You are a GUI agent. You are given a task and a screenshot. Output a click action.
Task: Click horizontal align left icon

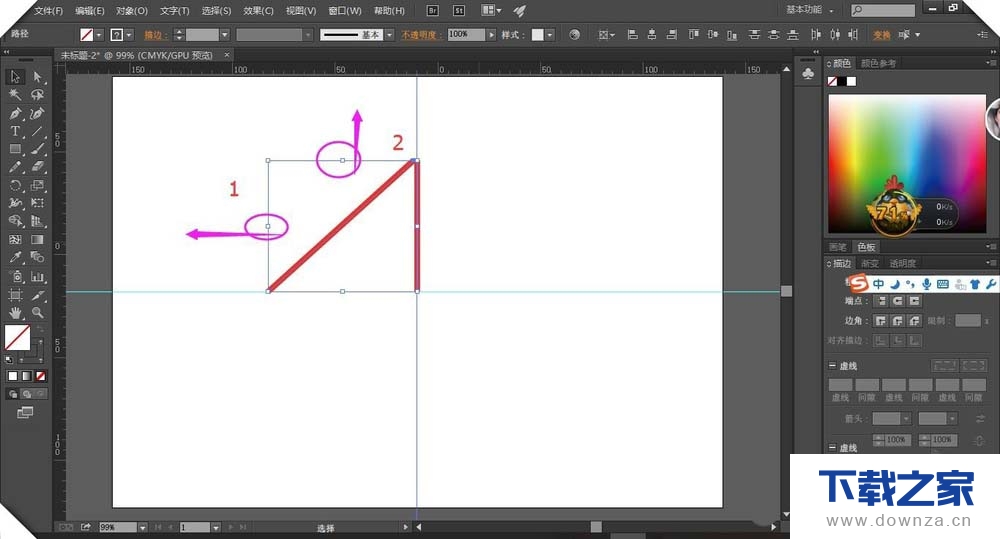pos(633,34)
